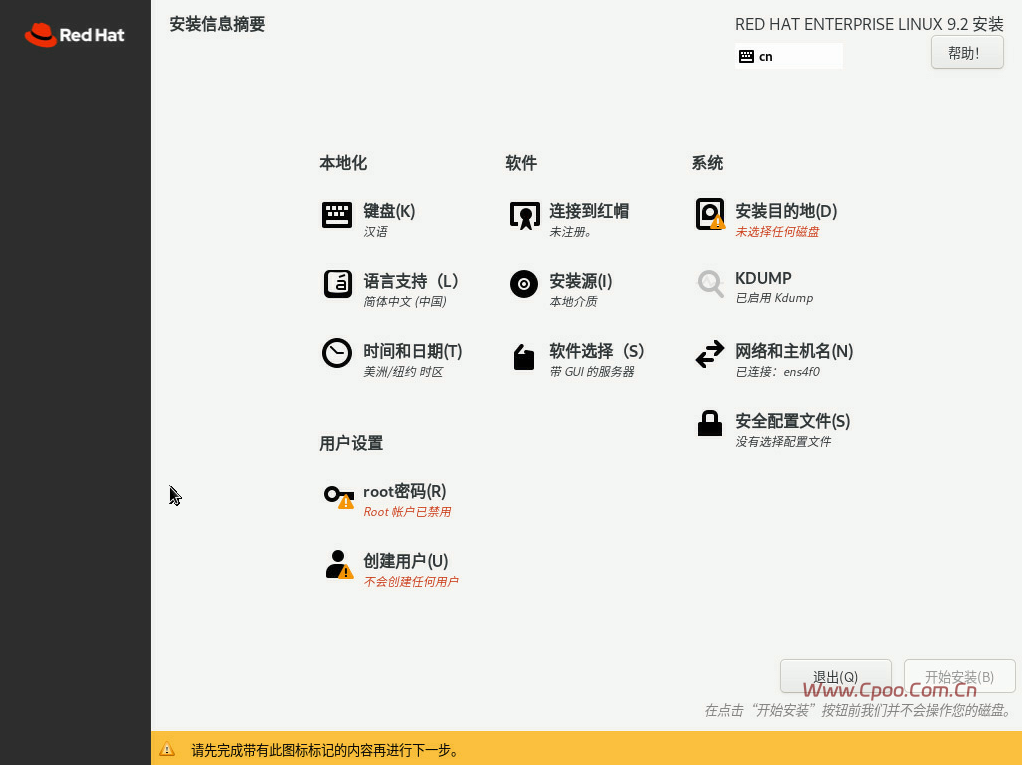Click the red warning 未选择任何磁盘

[x=777, y=232]
